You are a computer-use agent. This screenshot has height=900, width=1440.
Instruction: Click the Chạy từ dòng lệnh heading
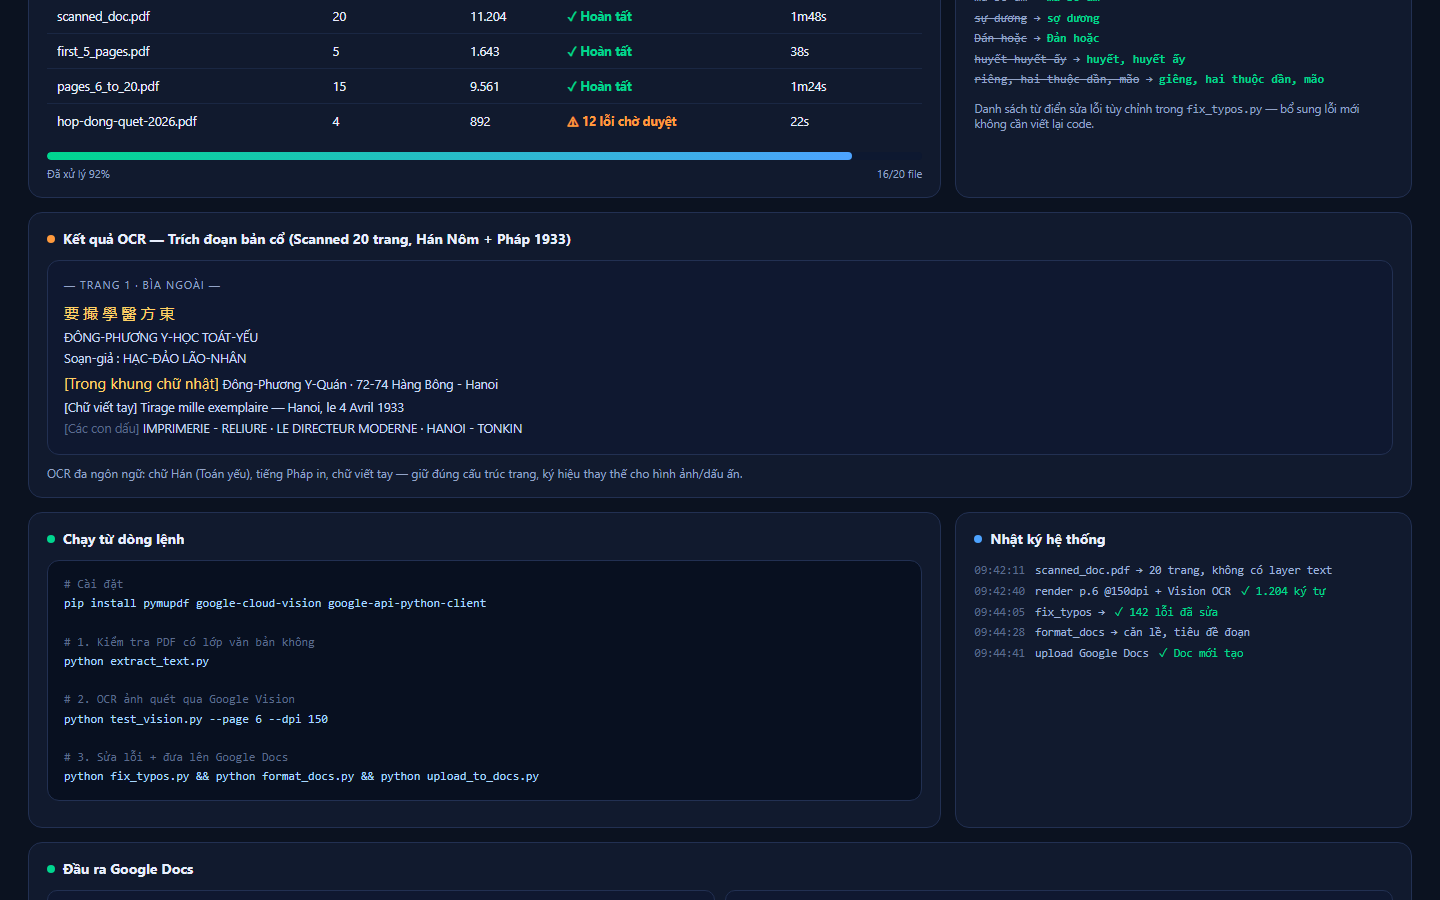tap(124, 539)
